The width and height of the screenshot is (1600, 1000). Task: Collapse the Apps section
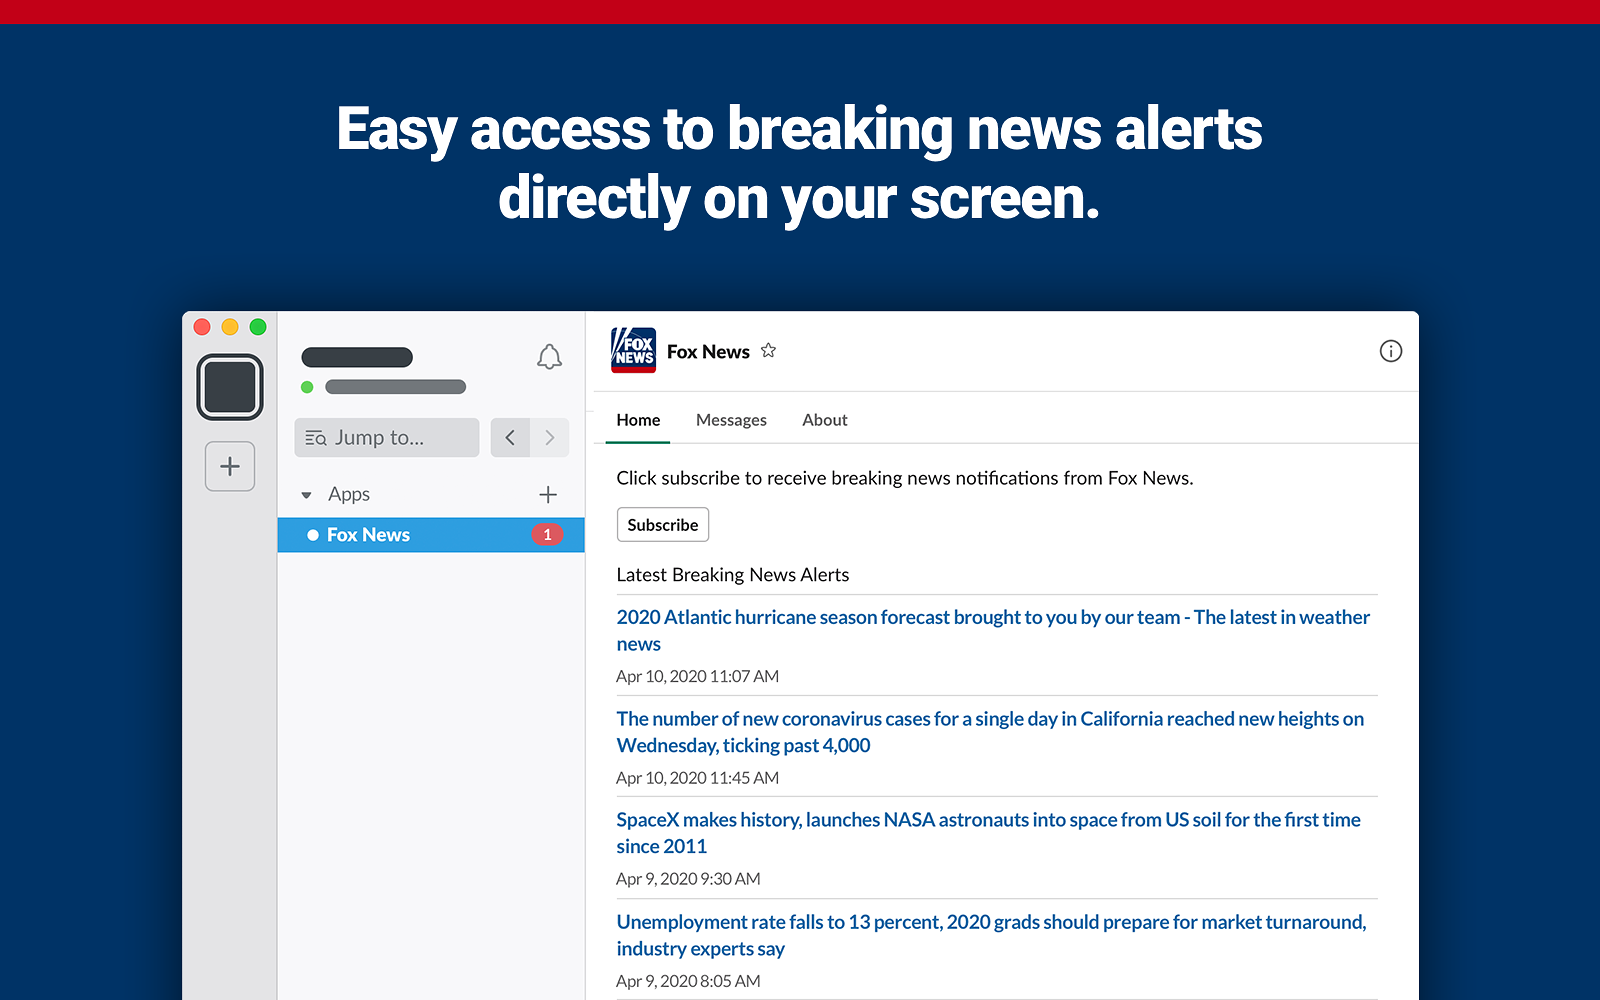[307, 495]
